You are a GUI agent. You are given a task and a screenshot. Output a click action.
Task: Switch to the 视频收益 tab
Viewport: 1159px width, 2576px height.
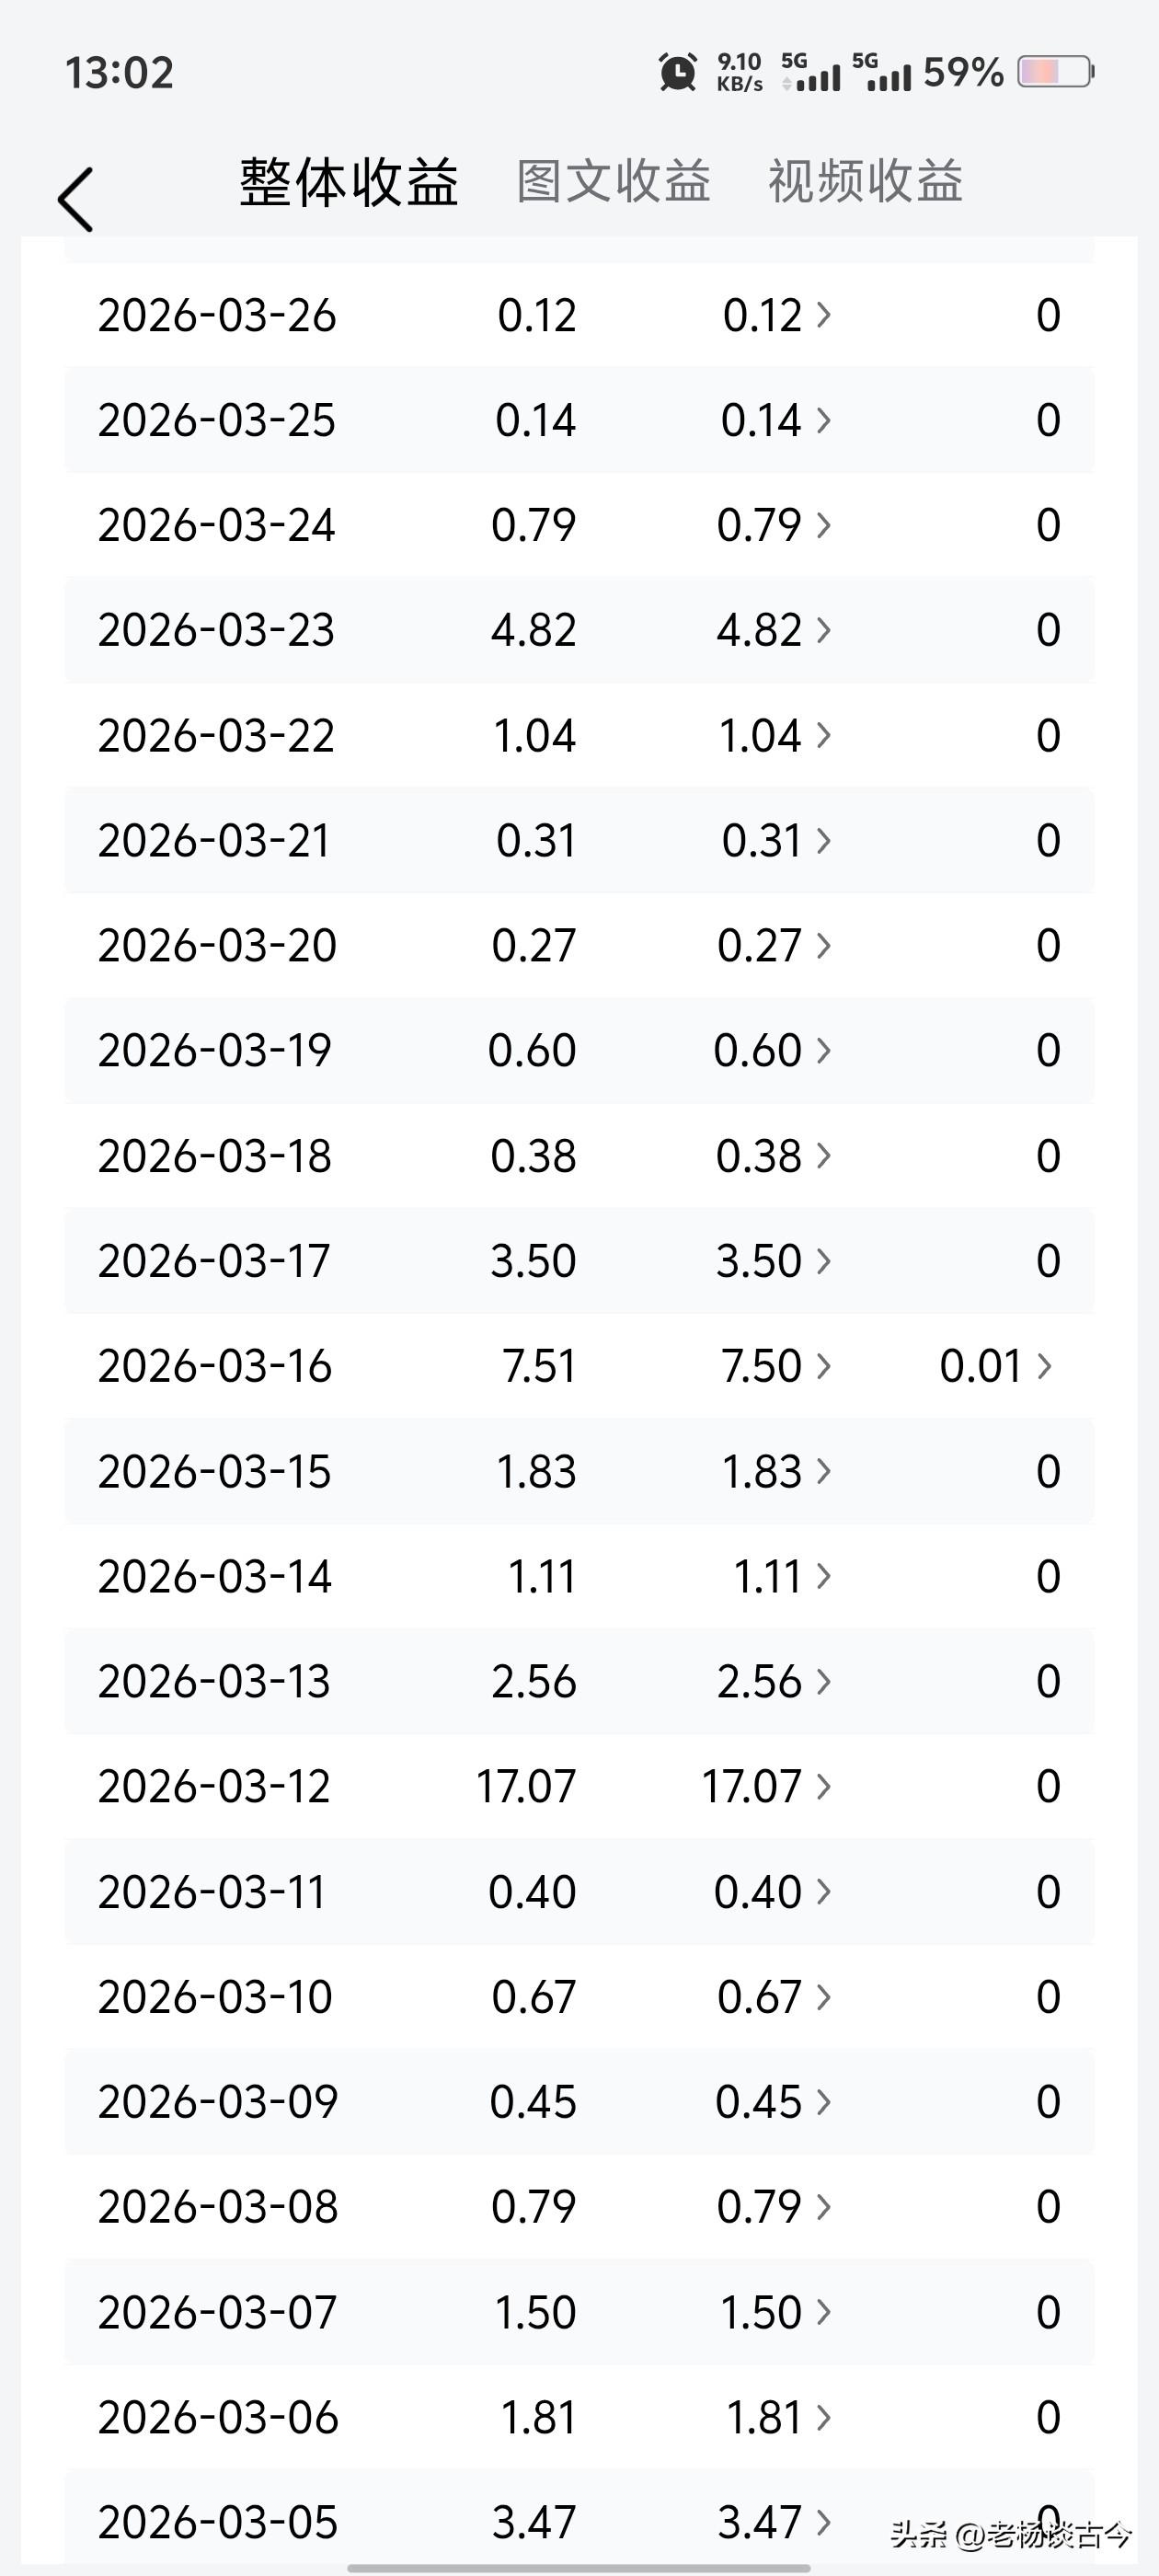click(865, 182)
